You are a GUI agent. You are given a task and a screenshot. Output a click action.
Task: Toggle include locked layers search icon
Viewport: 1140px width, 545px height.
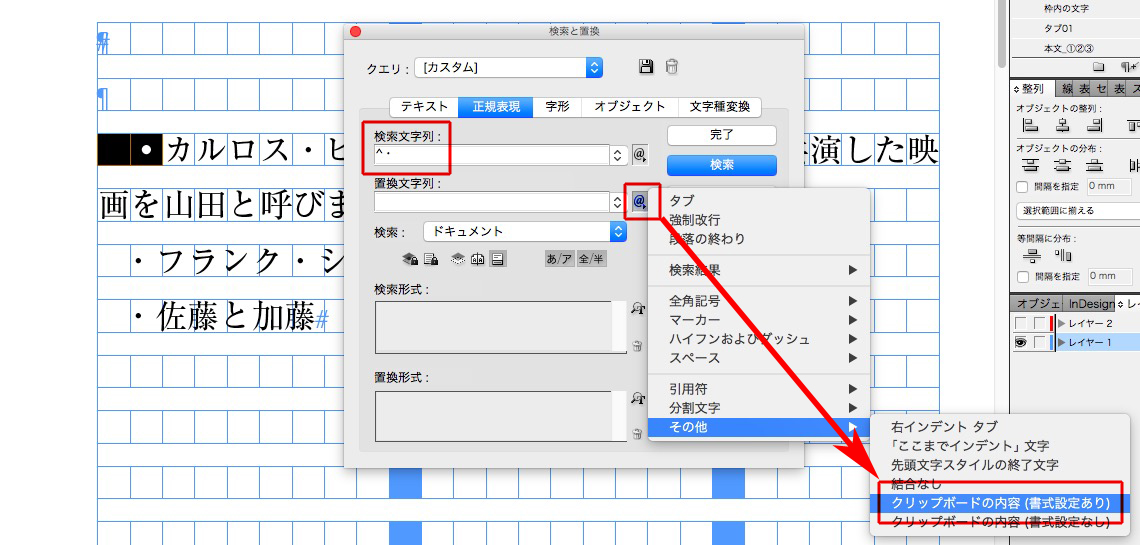tap(410, 259)
